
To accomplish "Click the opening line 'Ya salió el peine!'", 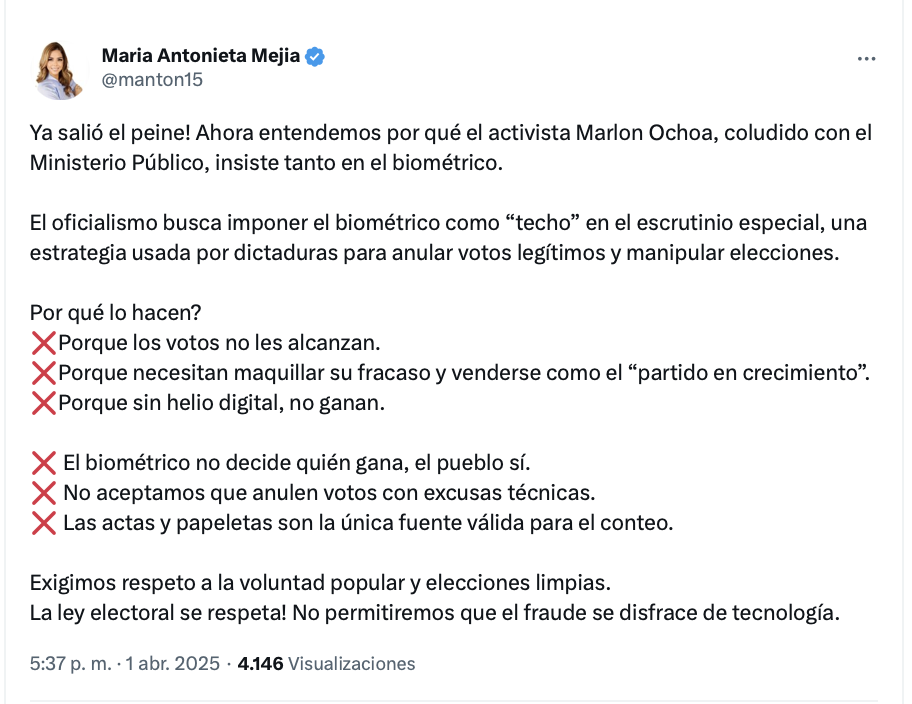I will pos(111,133).
